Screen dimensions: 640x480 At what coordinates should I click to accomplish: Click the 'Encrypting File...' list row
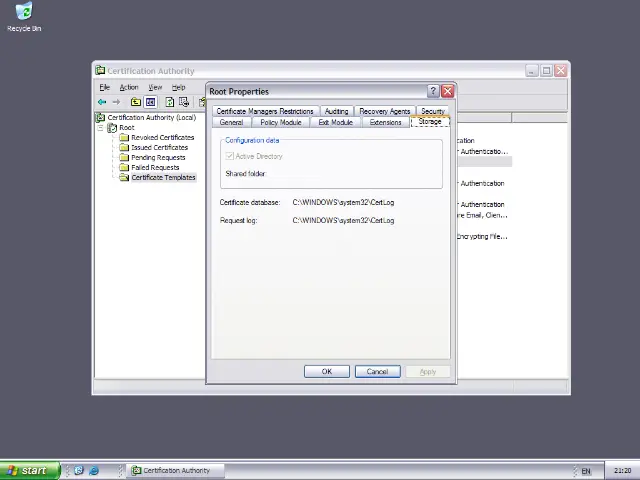482,236
